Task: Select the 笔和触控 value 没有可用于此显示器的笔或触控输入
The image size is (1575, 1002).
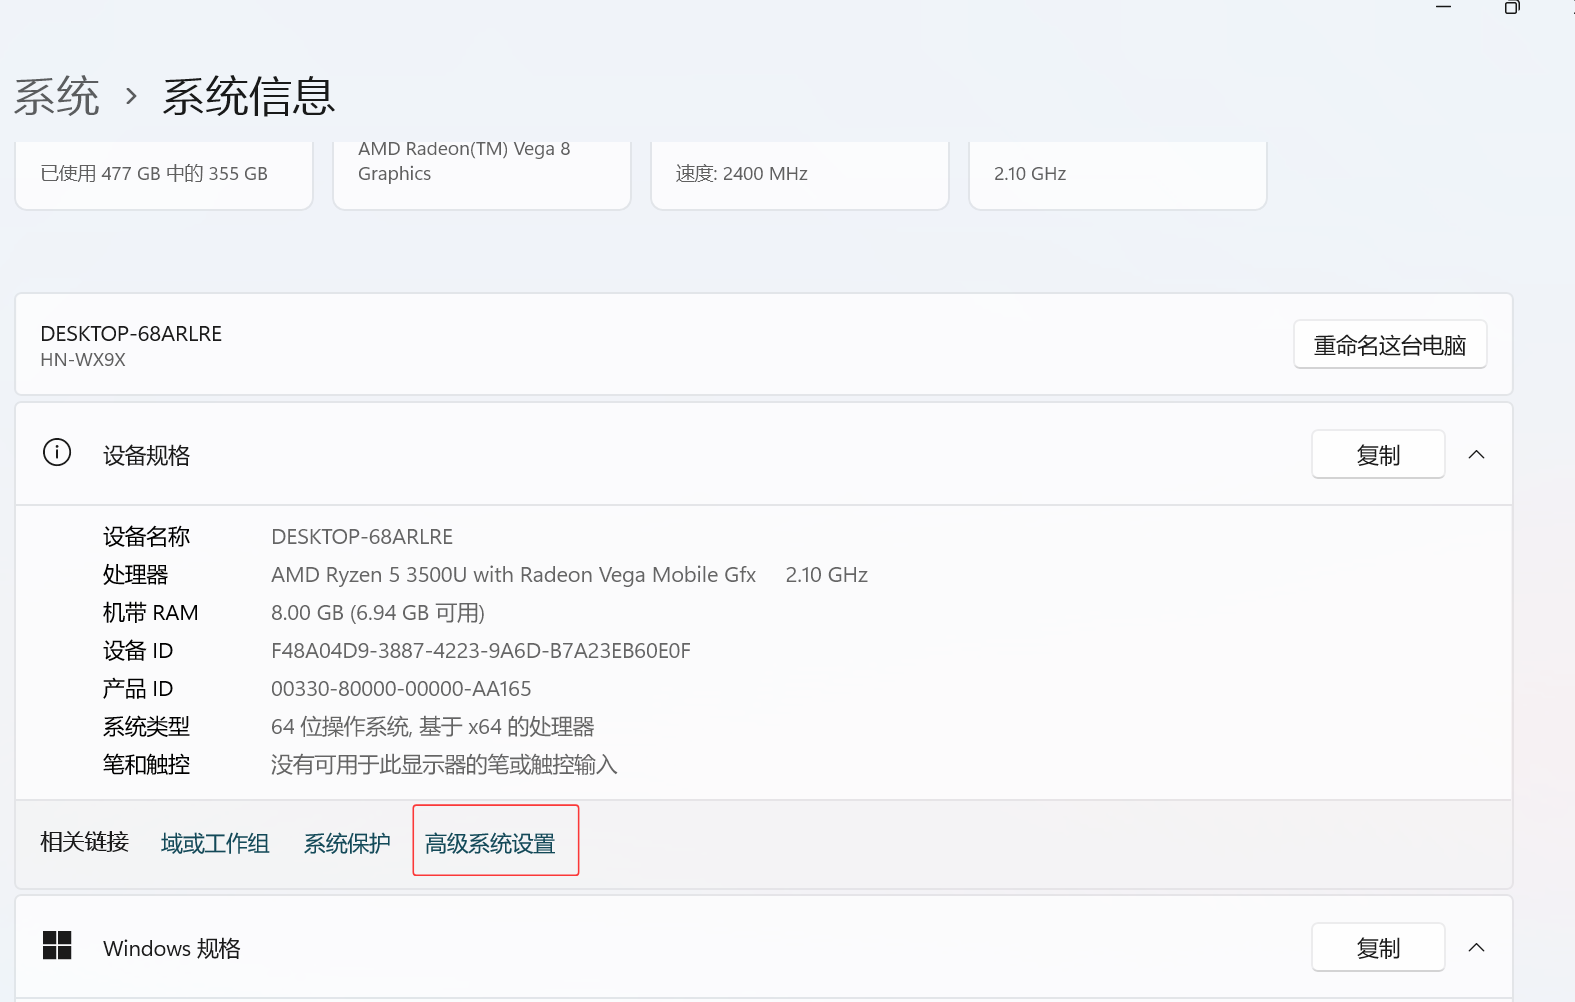Action: [444, 765]
